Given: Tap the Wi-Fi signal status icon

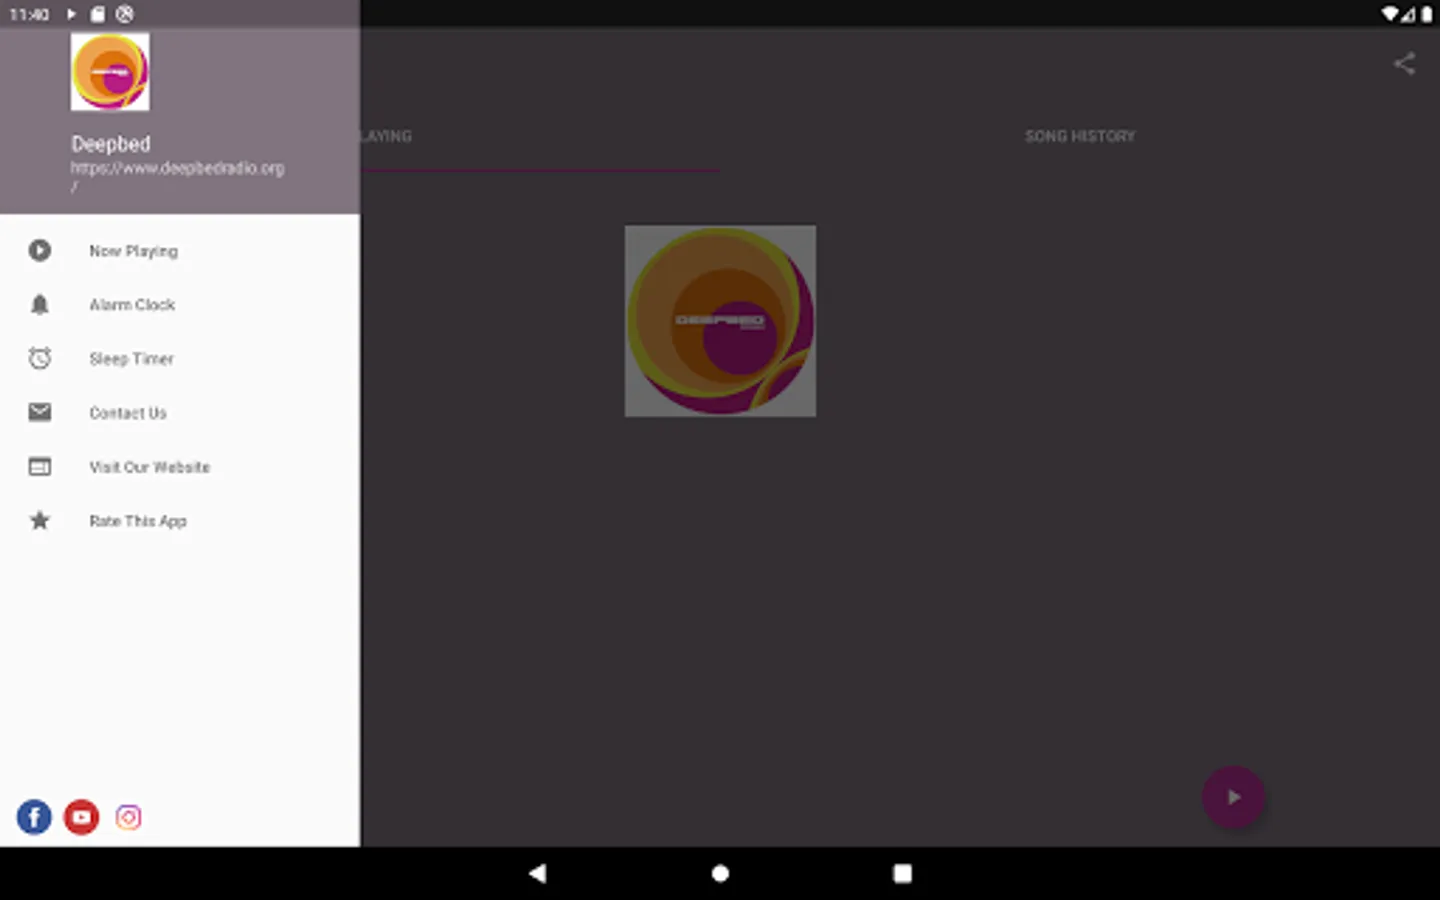Looking at the screenshot, I should point(1390,14).
